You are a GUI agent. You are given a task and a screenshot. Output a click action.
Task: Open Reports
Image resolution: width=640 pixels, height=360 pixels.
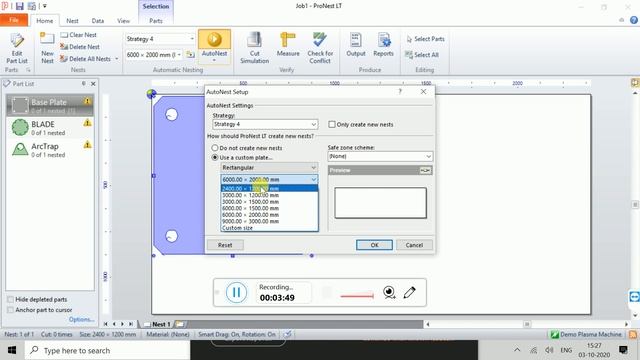pyautogui.click(x=383, y=45)
